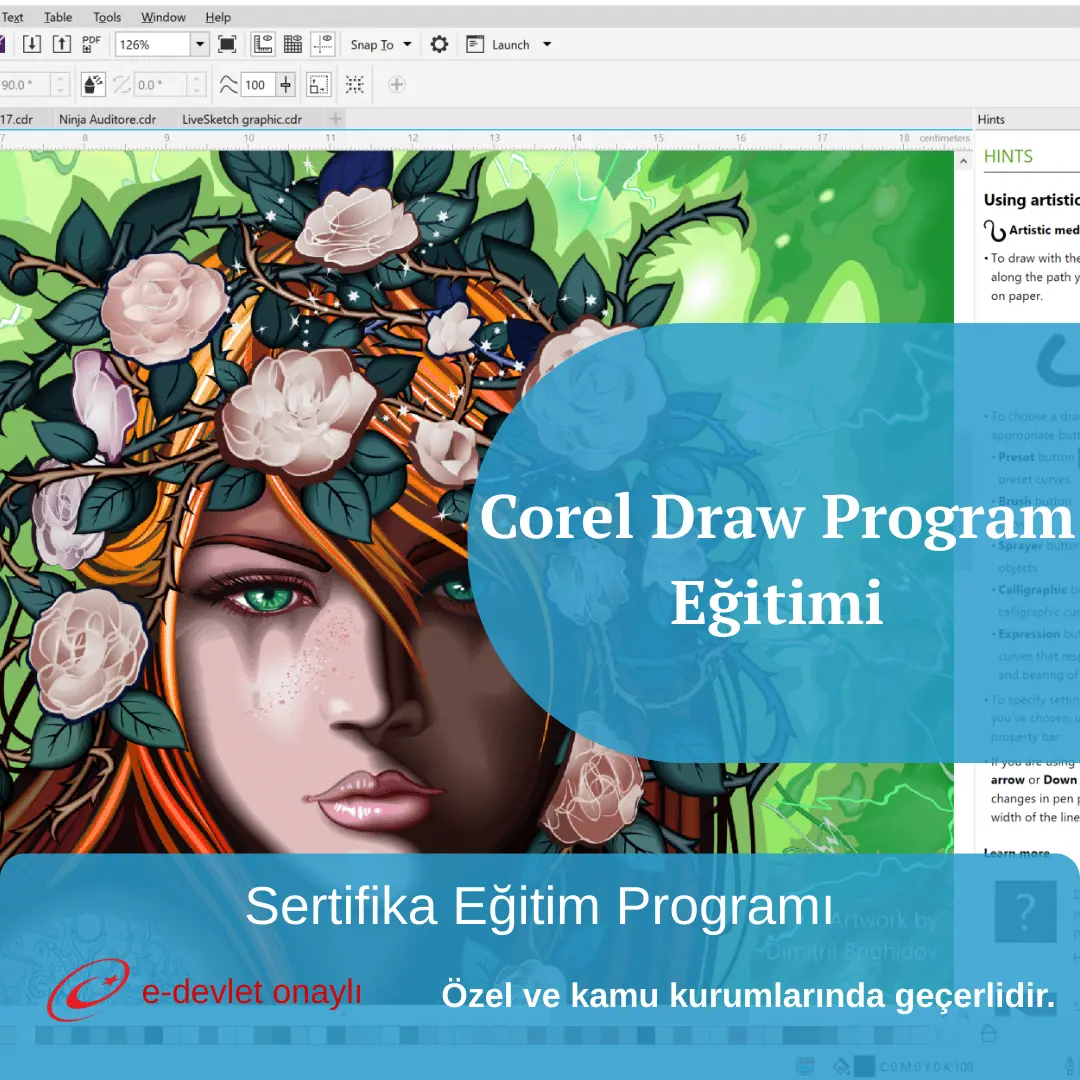The width and height of the screenshot is (1080, 1080).
Task: Open the Help menu
Action: (x=218, y=17)
